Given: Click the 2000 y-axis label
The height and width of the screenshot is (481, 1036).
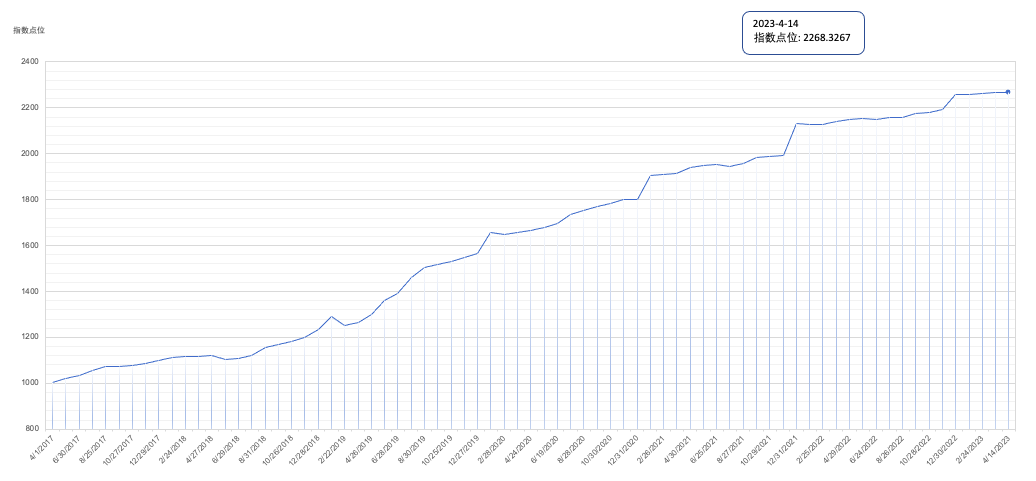Looking at the screenshot, I should pos(31,153).
